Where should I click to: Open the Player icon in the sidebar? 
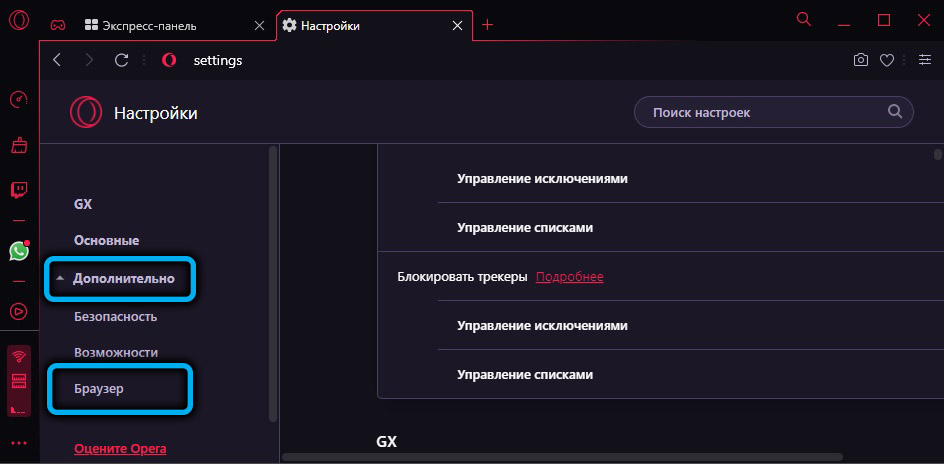point(18,311)
